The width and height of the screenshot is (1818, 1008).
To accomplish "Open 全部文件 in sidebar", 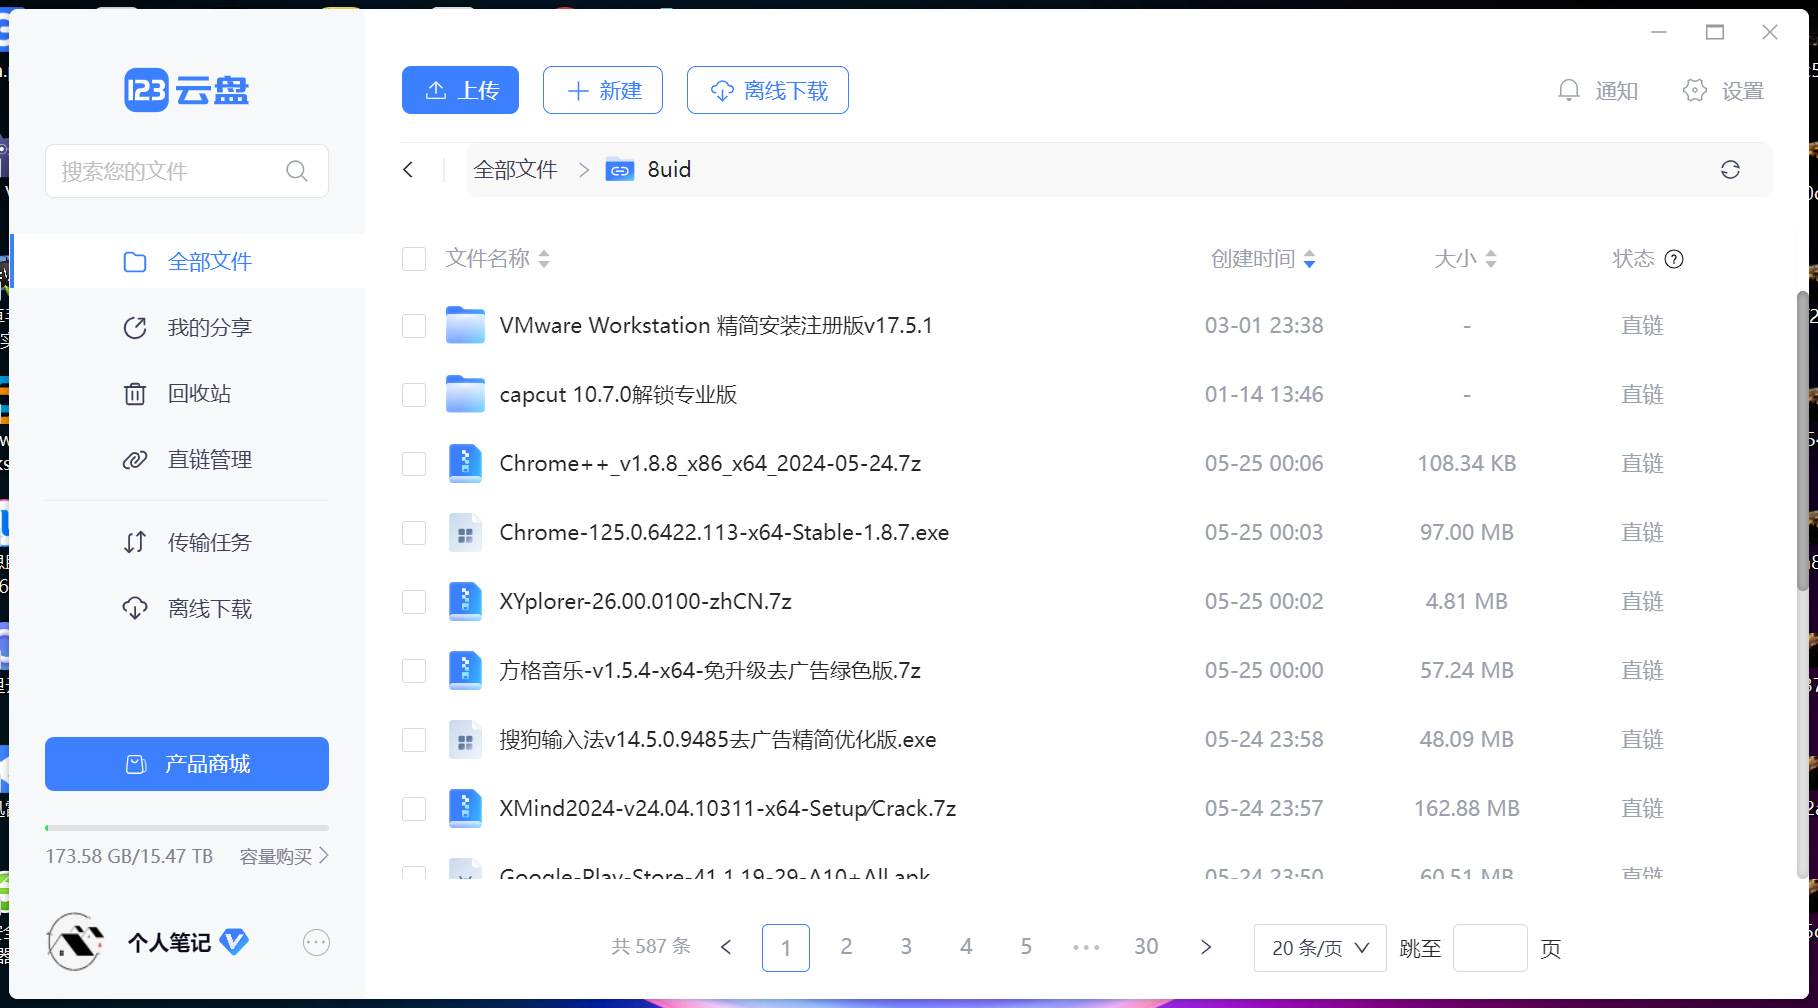I will (187, 262).
